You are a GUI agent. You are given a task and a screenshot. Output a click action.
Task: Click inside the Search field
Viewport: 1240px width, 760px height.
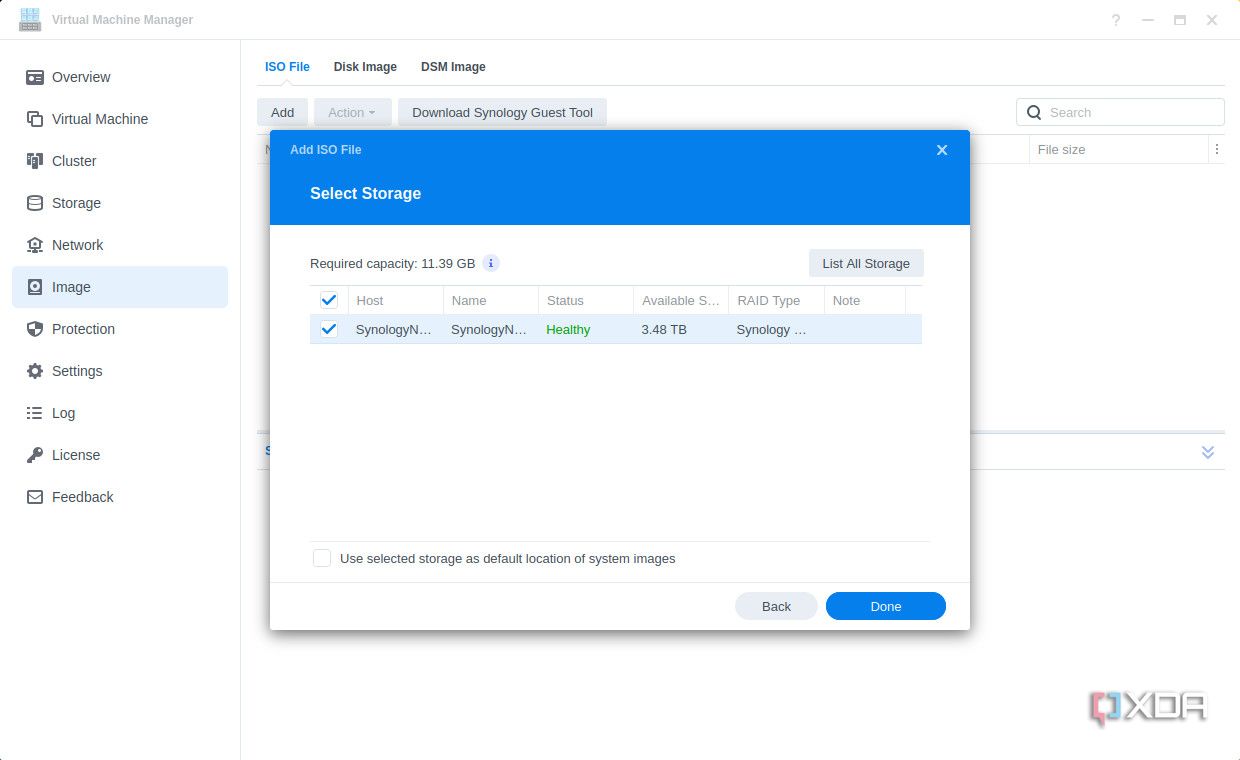(x=1120, y=112)
